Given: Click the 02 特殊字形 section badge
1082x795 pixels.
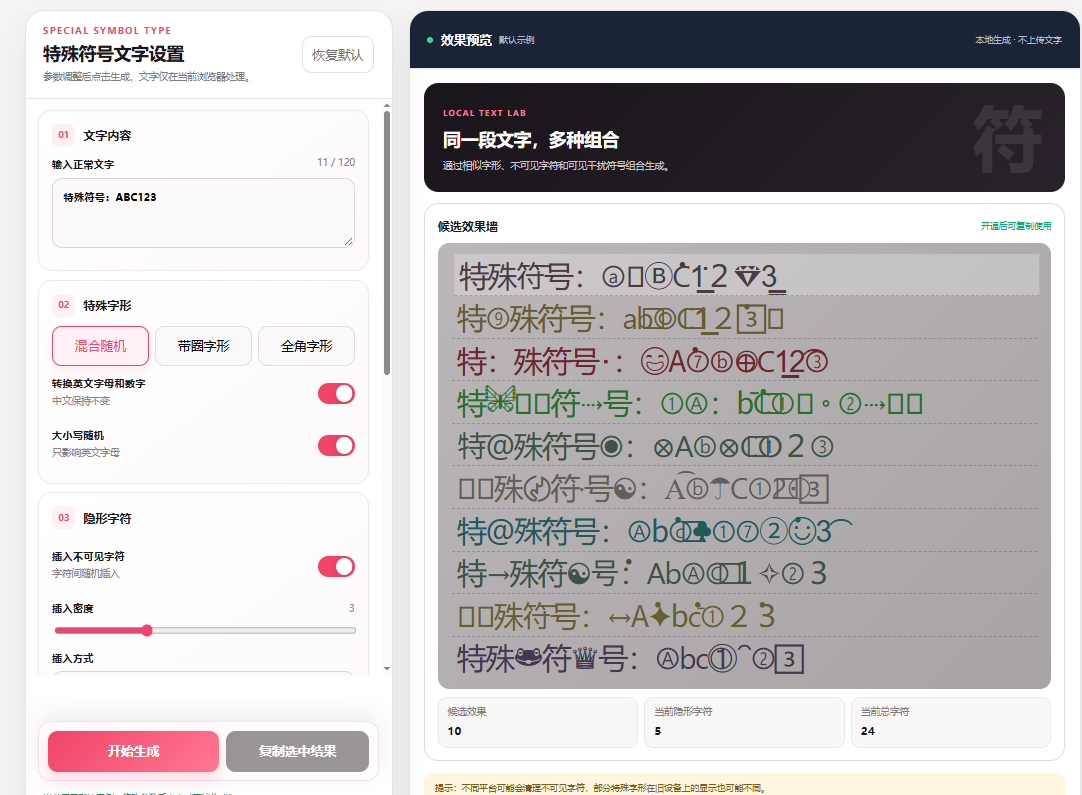Looking at the screenshot, I should click(x=63, y=304).
